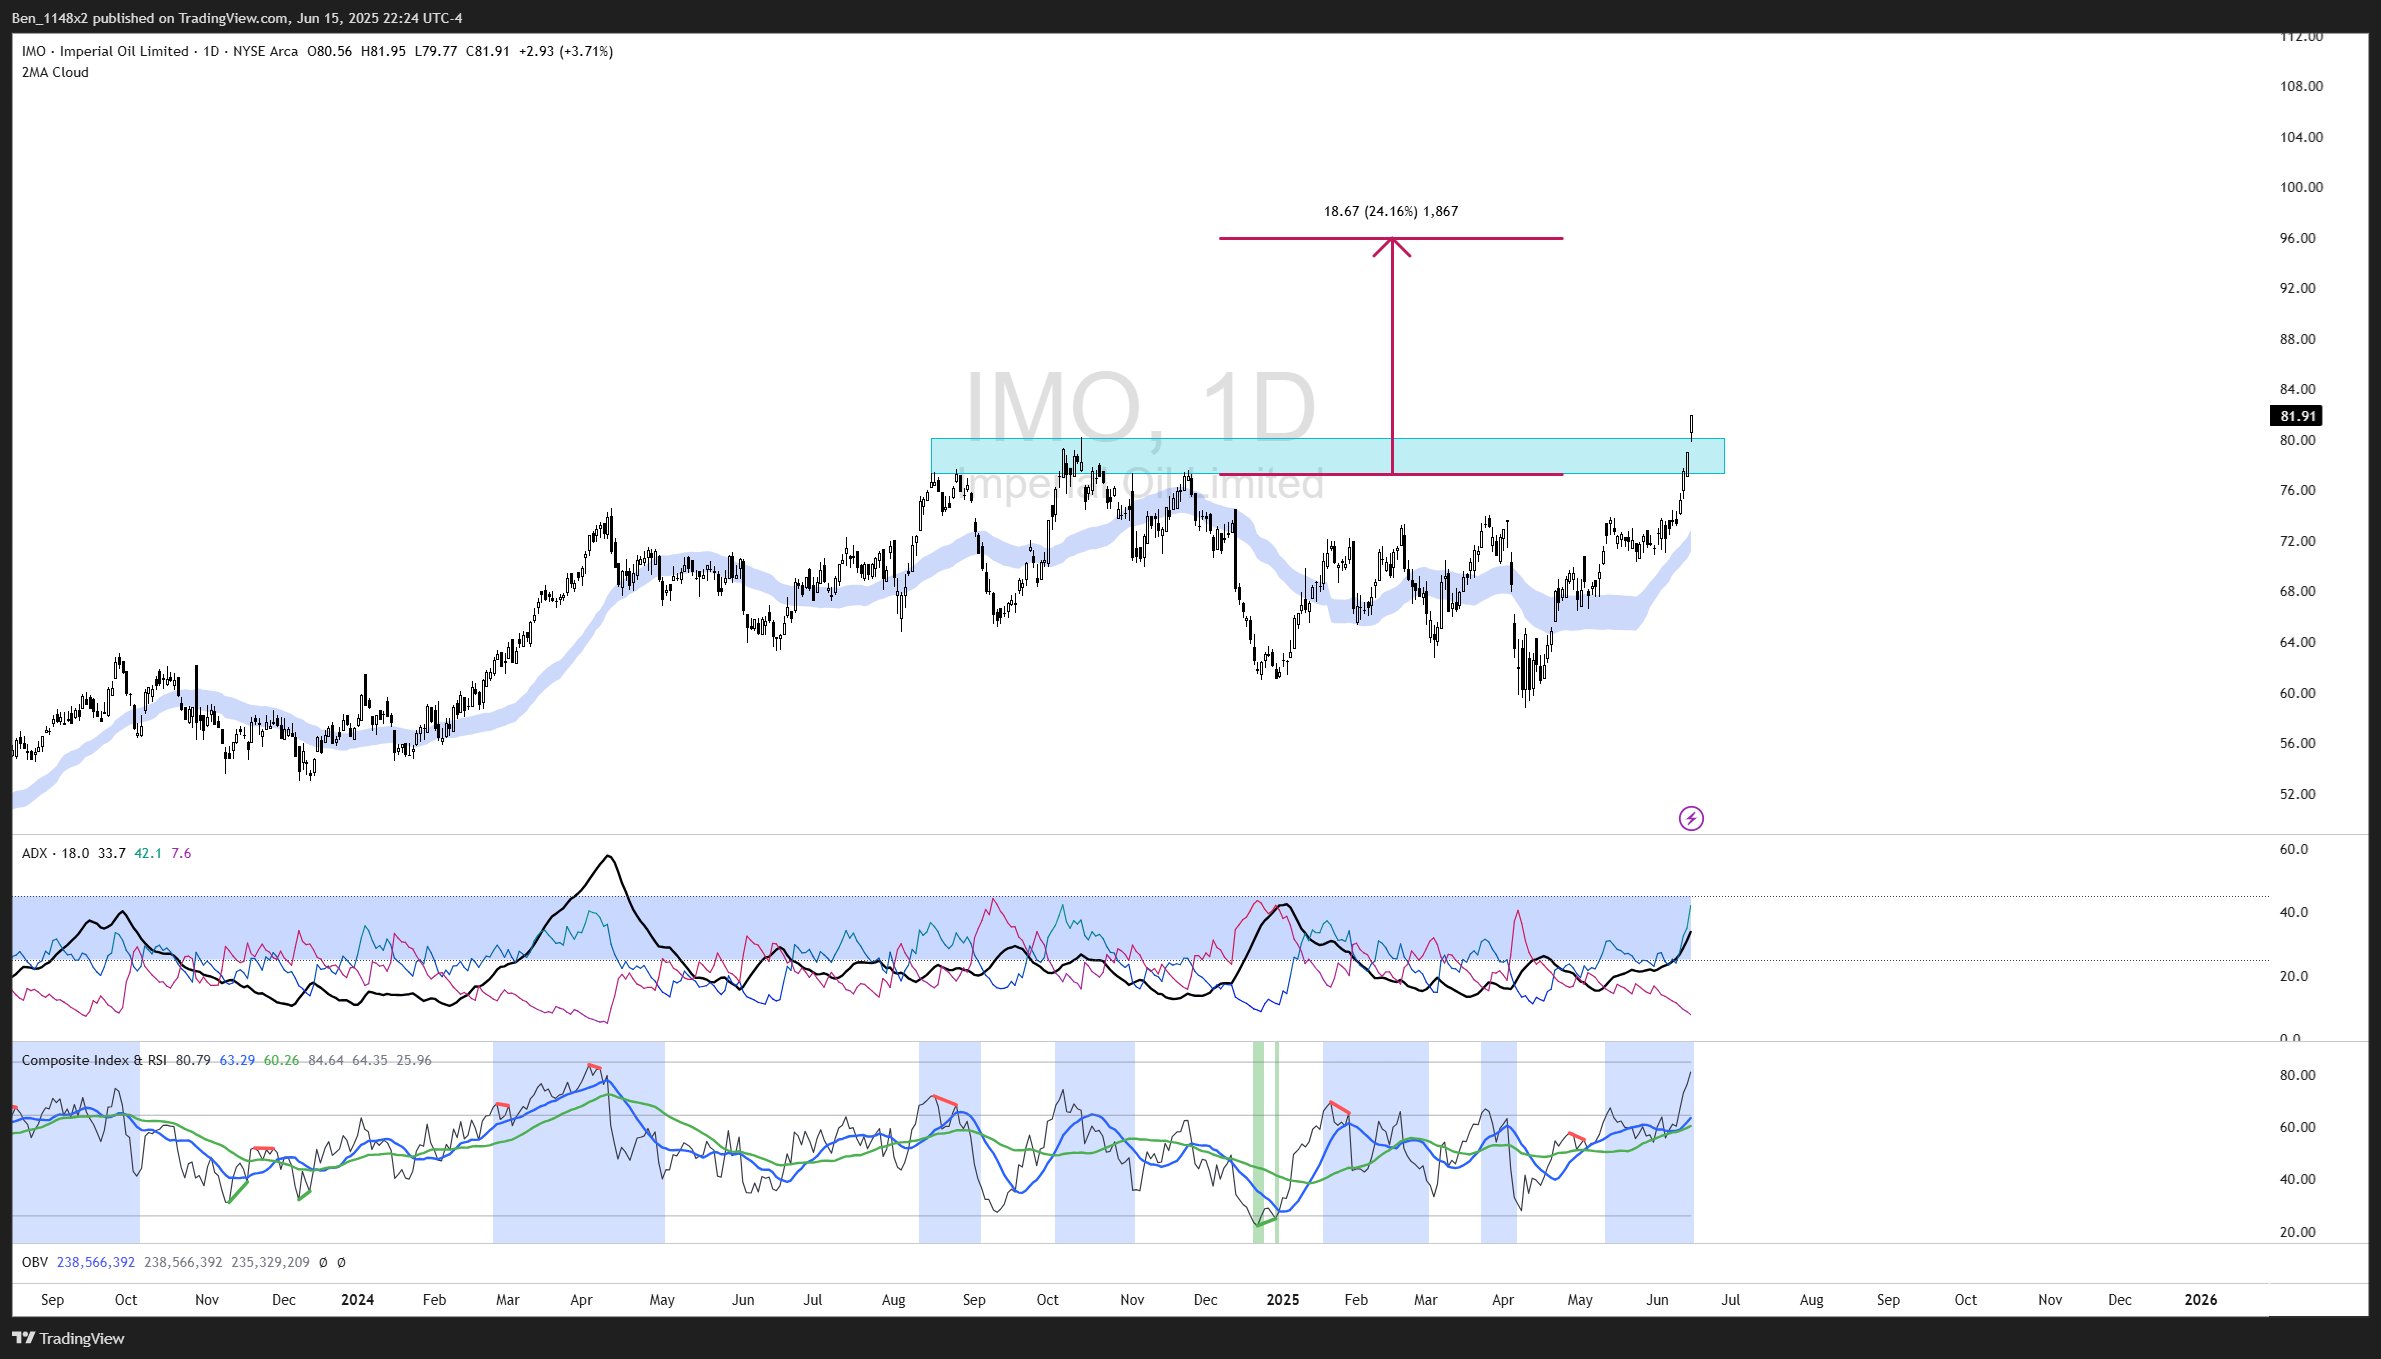Select the OBV indicator legend
Viewport: 2381px width, 1359px height.
click(35, 1262)
